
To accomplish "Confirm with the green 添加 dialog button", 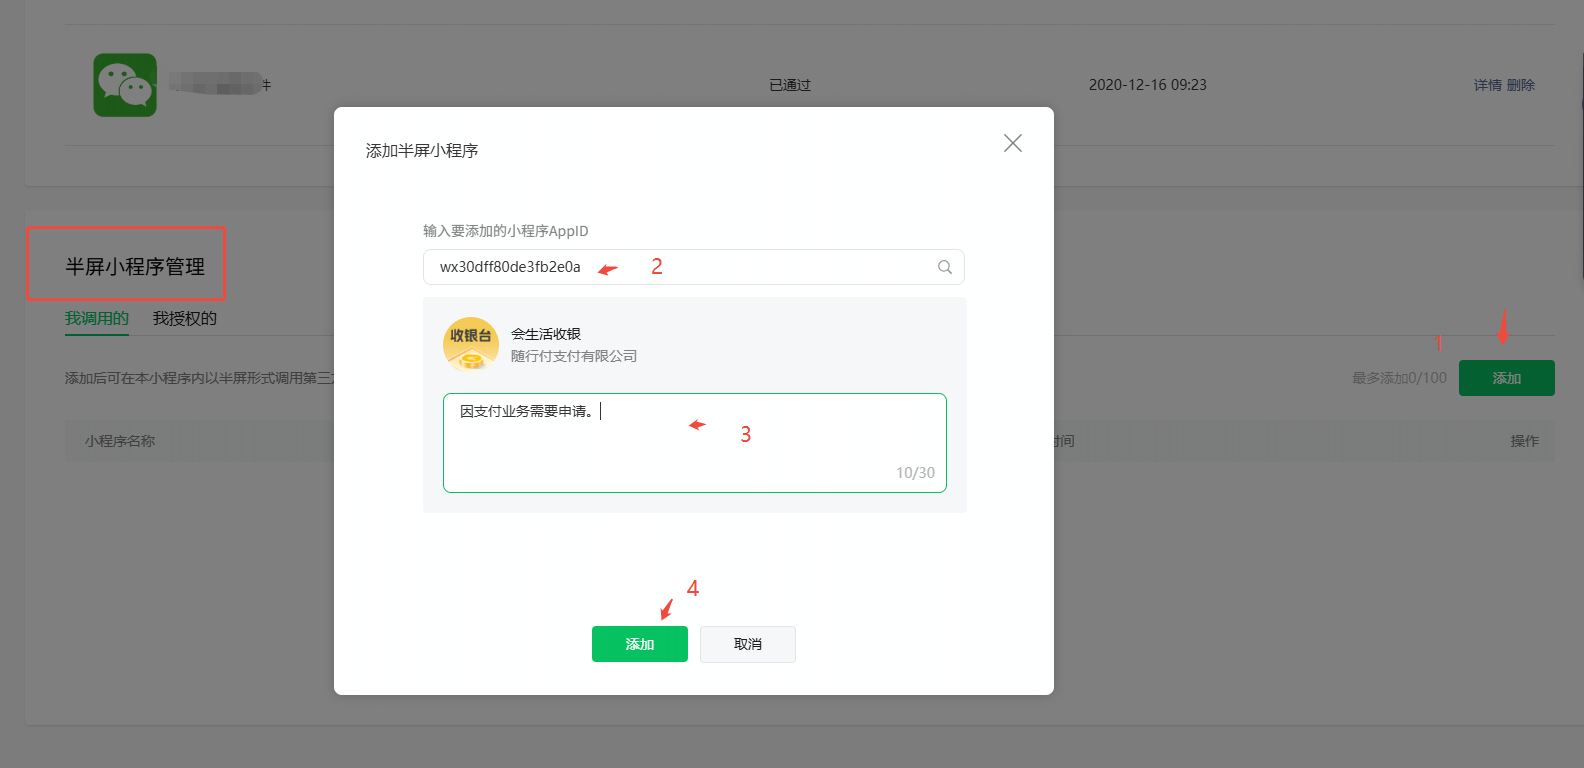I will (x=640, y=644).
